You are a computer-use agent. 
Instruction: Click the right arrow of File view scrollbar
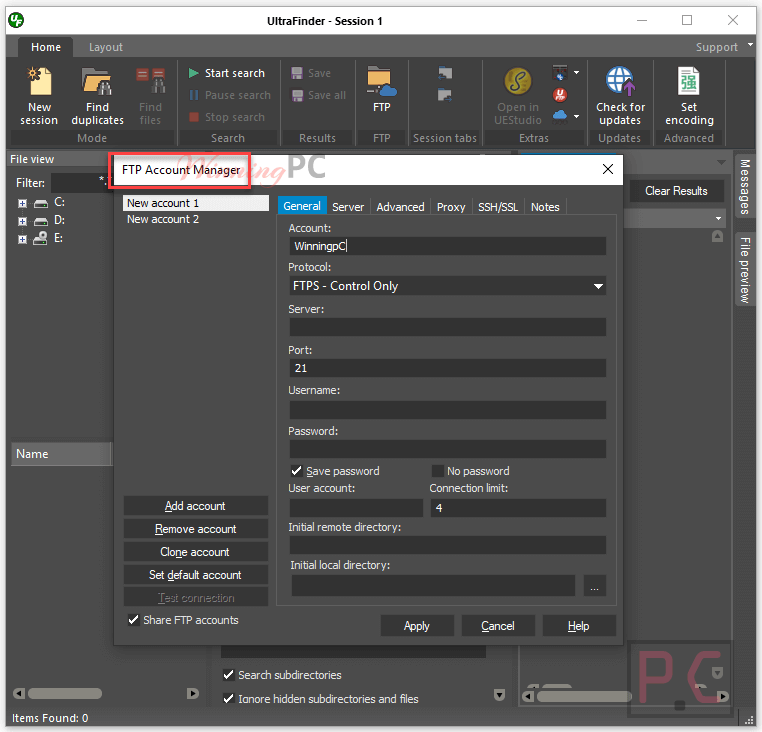point(193,693)
